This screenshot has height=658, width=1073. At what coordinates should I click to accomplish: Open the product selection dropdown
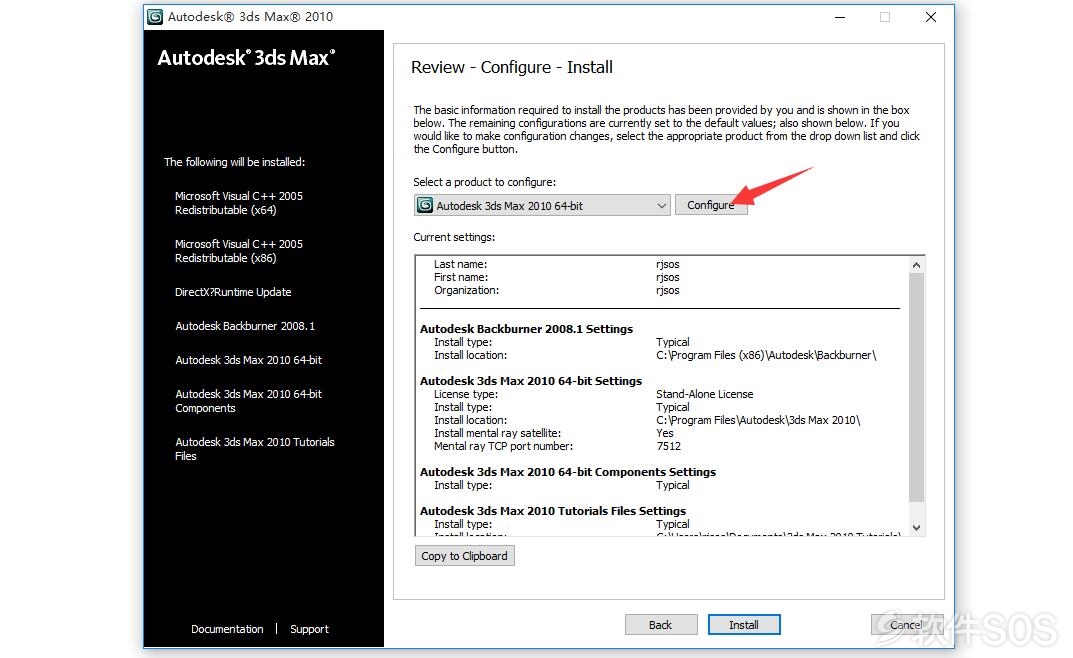pyautogui.click(x=542, y=205)
